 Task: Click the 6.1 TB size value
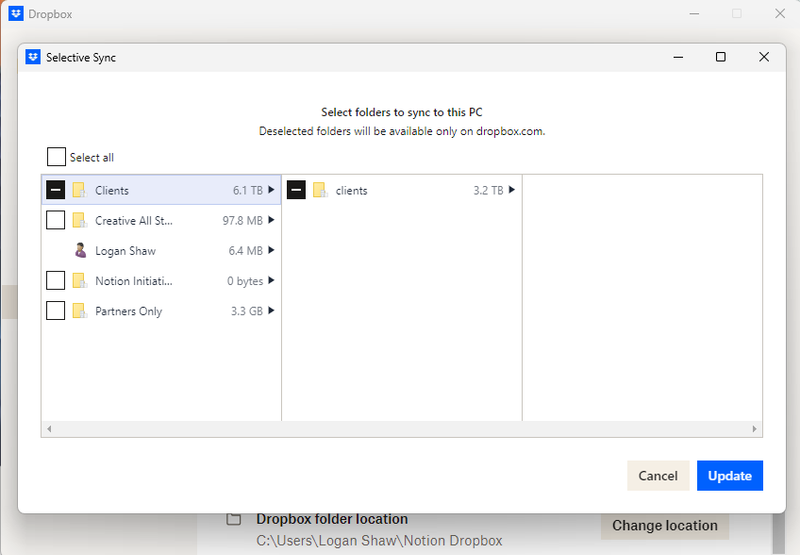click(x=248, y=190)
